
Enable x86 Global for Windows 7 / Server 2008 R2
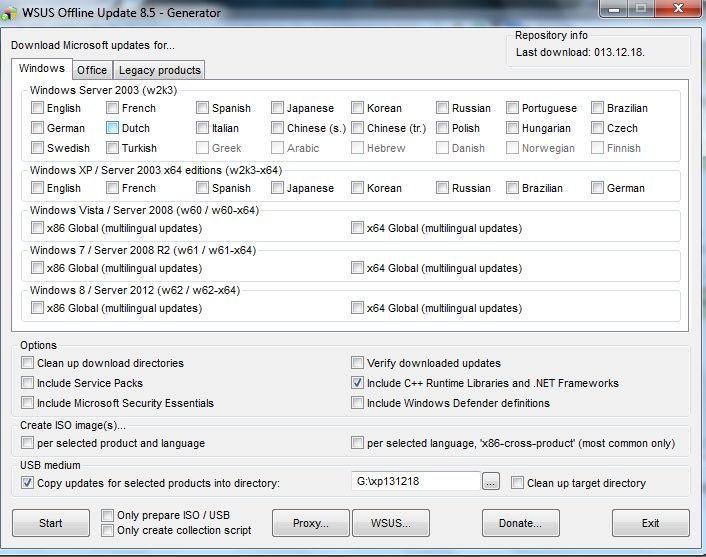click(37, 268)
